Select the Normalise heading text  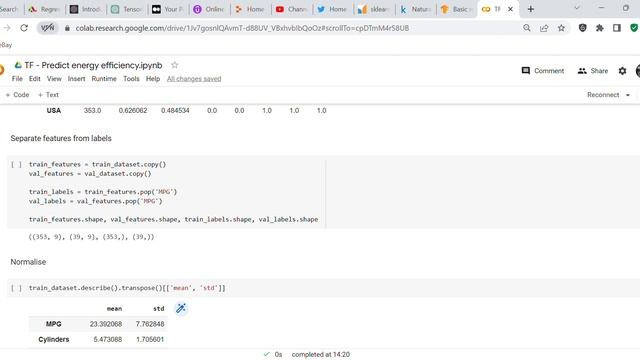click(x=28, y=262)
